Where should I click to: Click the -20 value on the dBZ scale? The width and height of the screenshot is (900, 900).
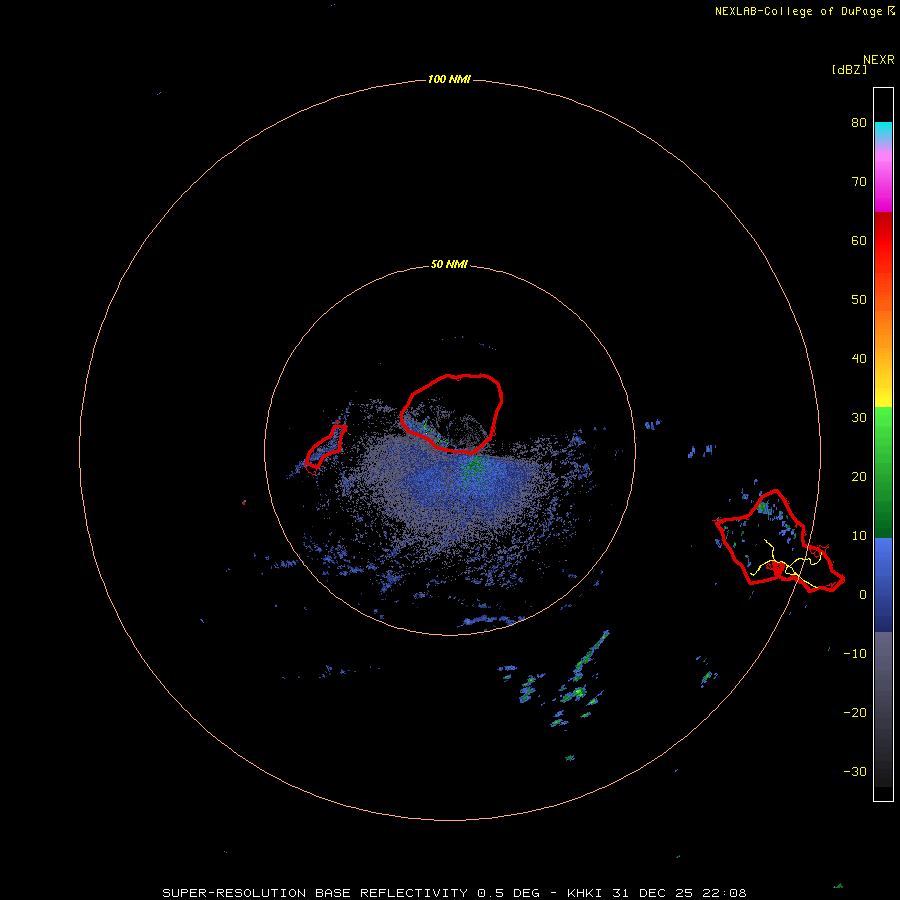click(x=855, y=713)
